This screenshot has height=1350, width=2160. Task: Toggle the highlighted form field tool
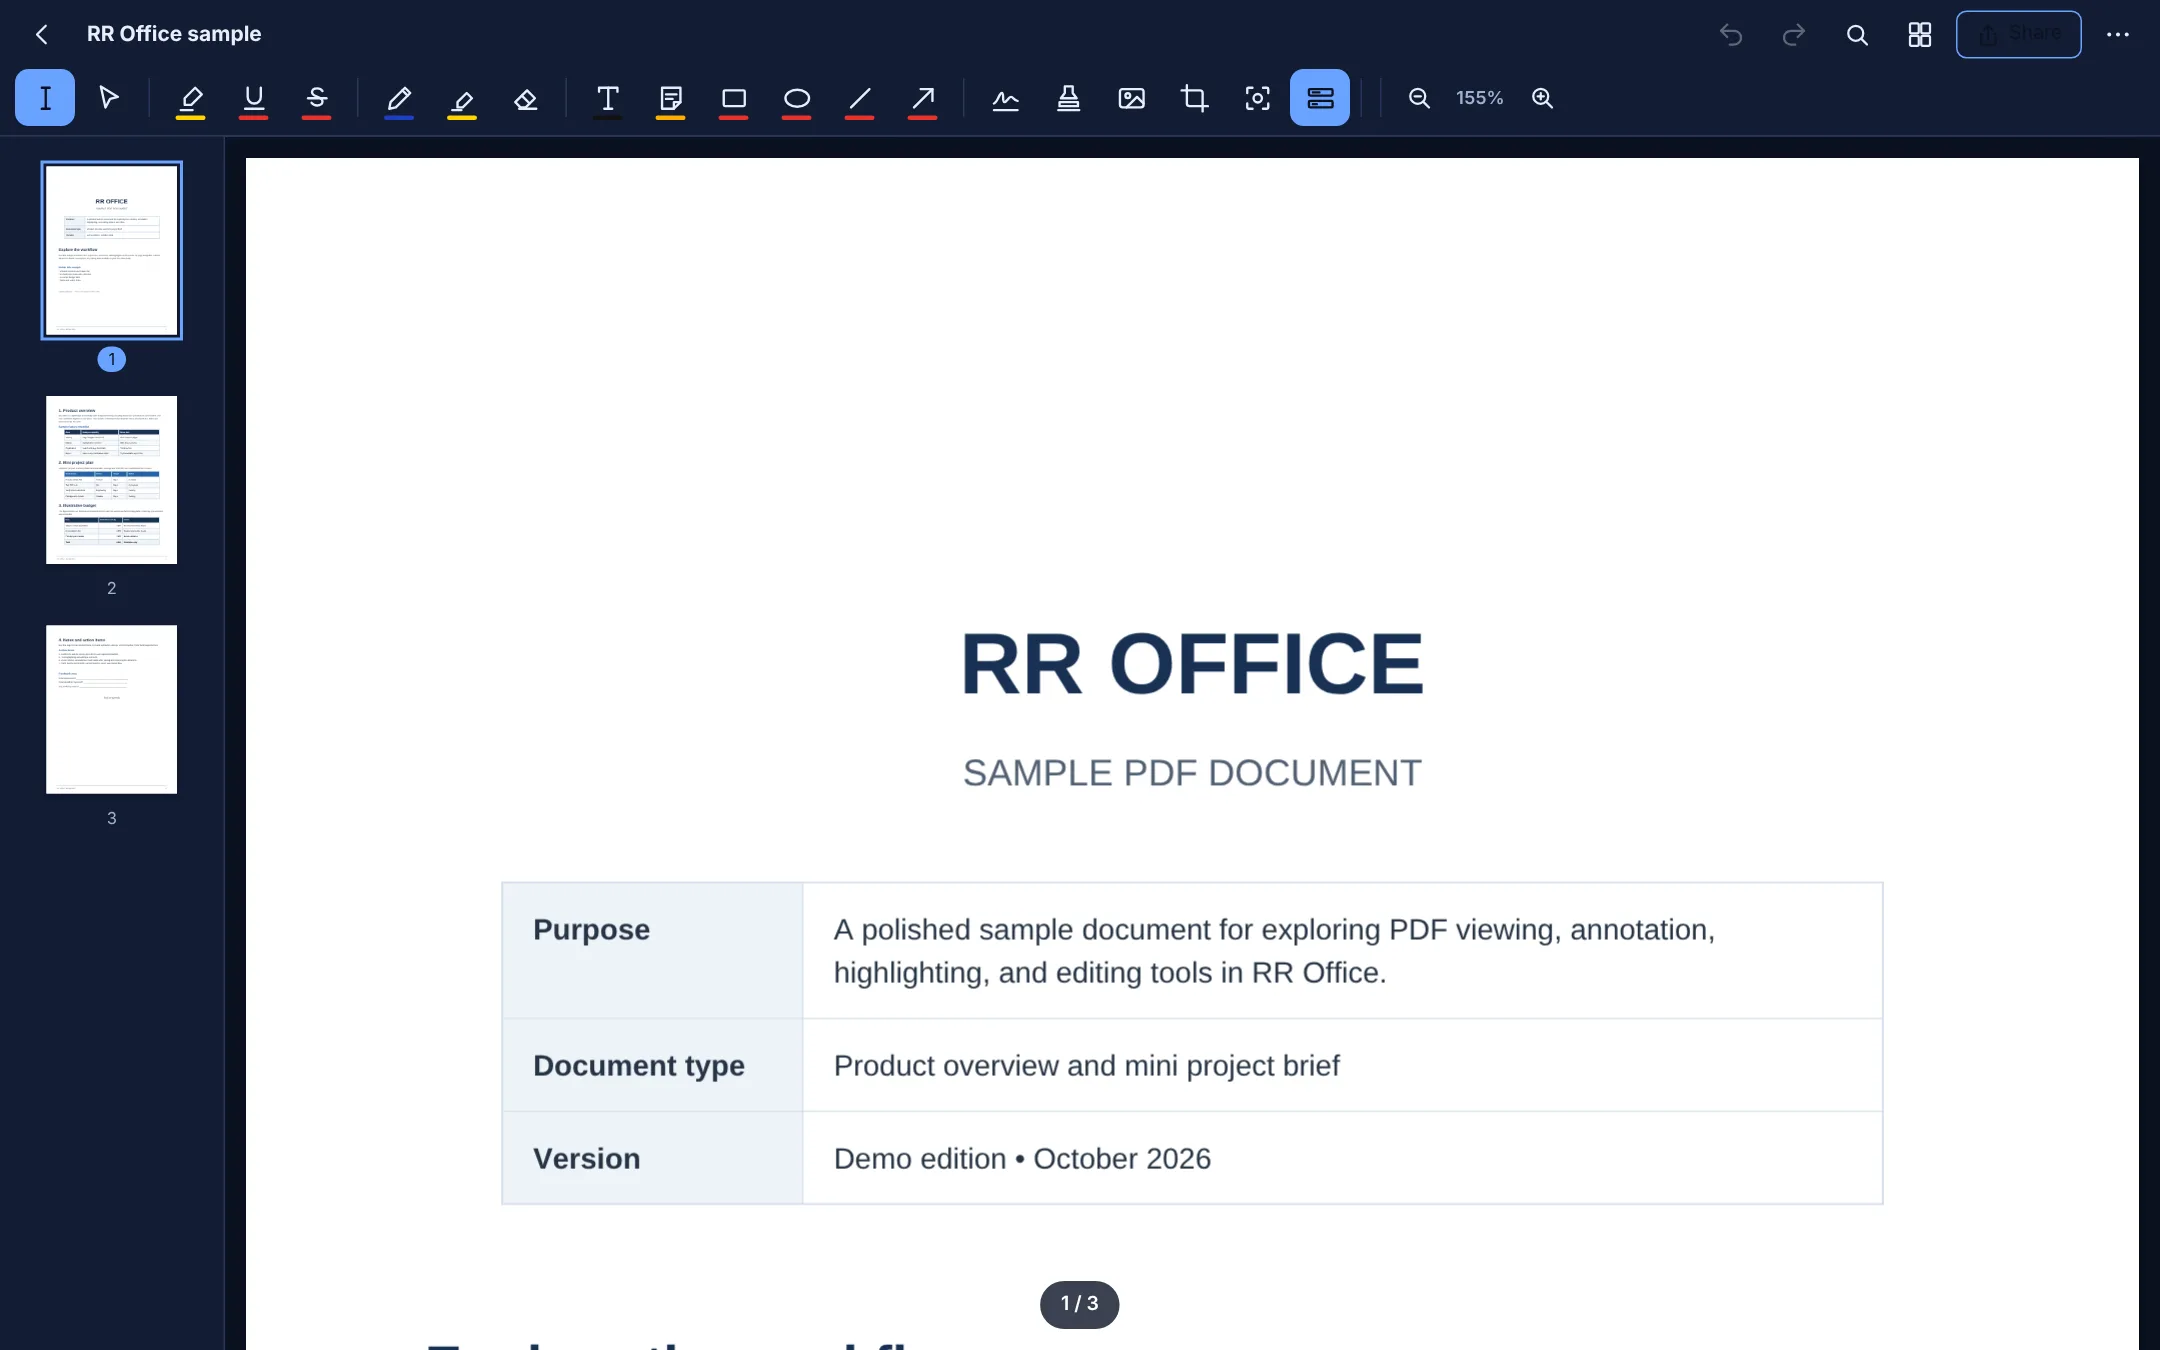(x=1320, y=98)
